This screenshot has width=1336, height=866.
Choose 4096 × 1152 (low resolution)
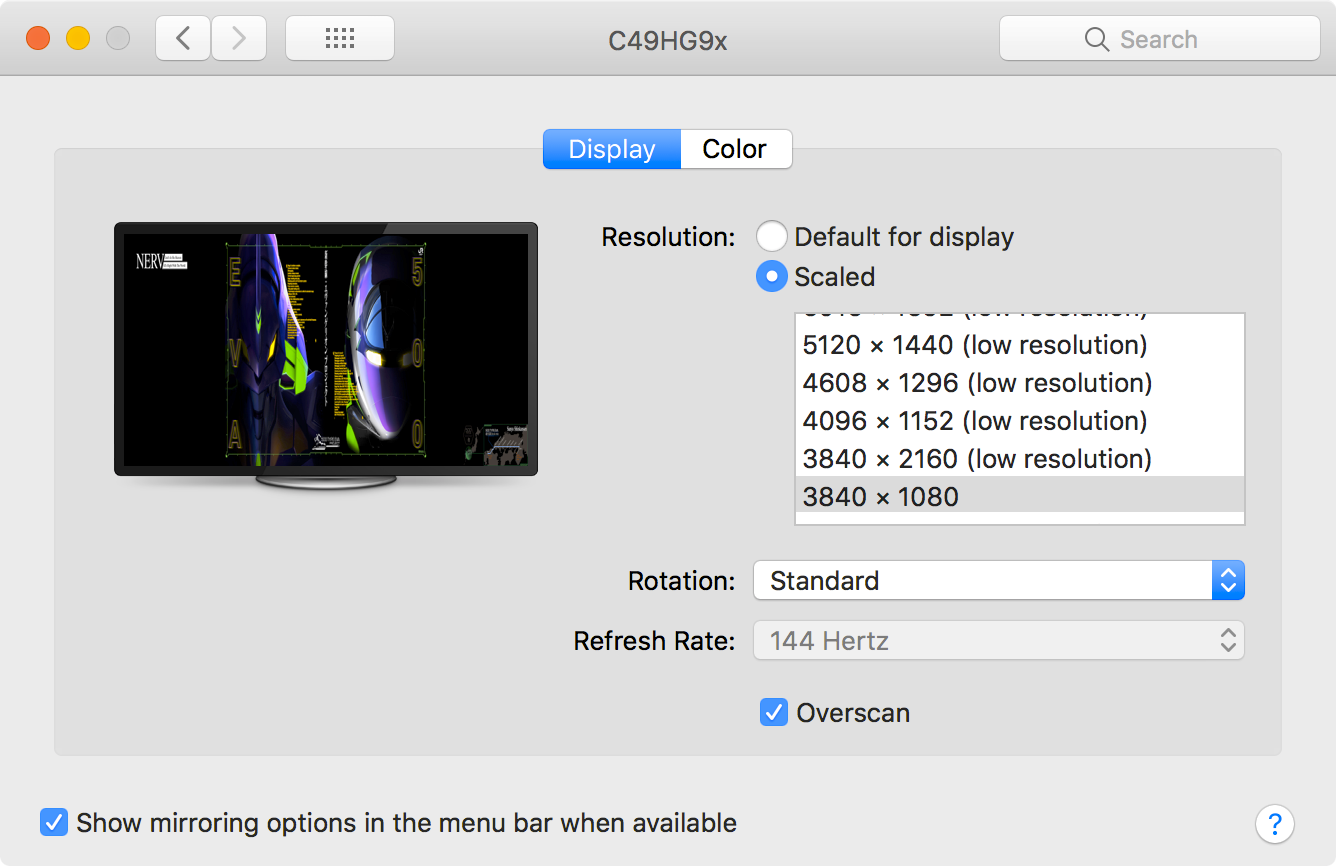click(x=1020, y=421)
